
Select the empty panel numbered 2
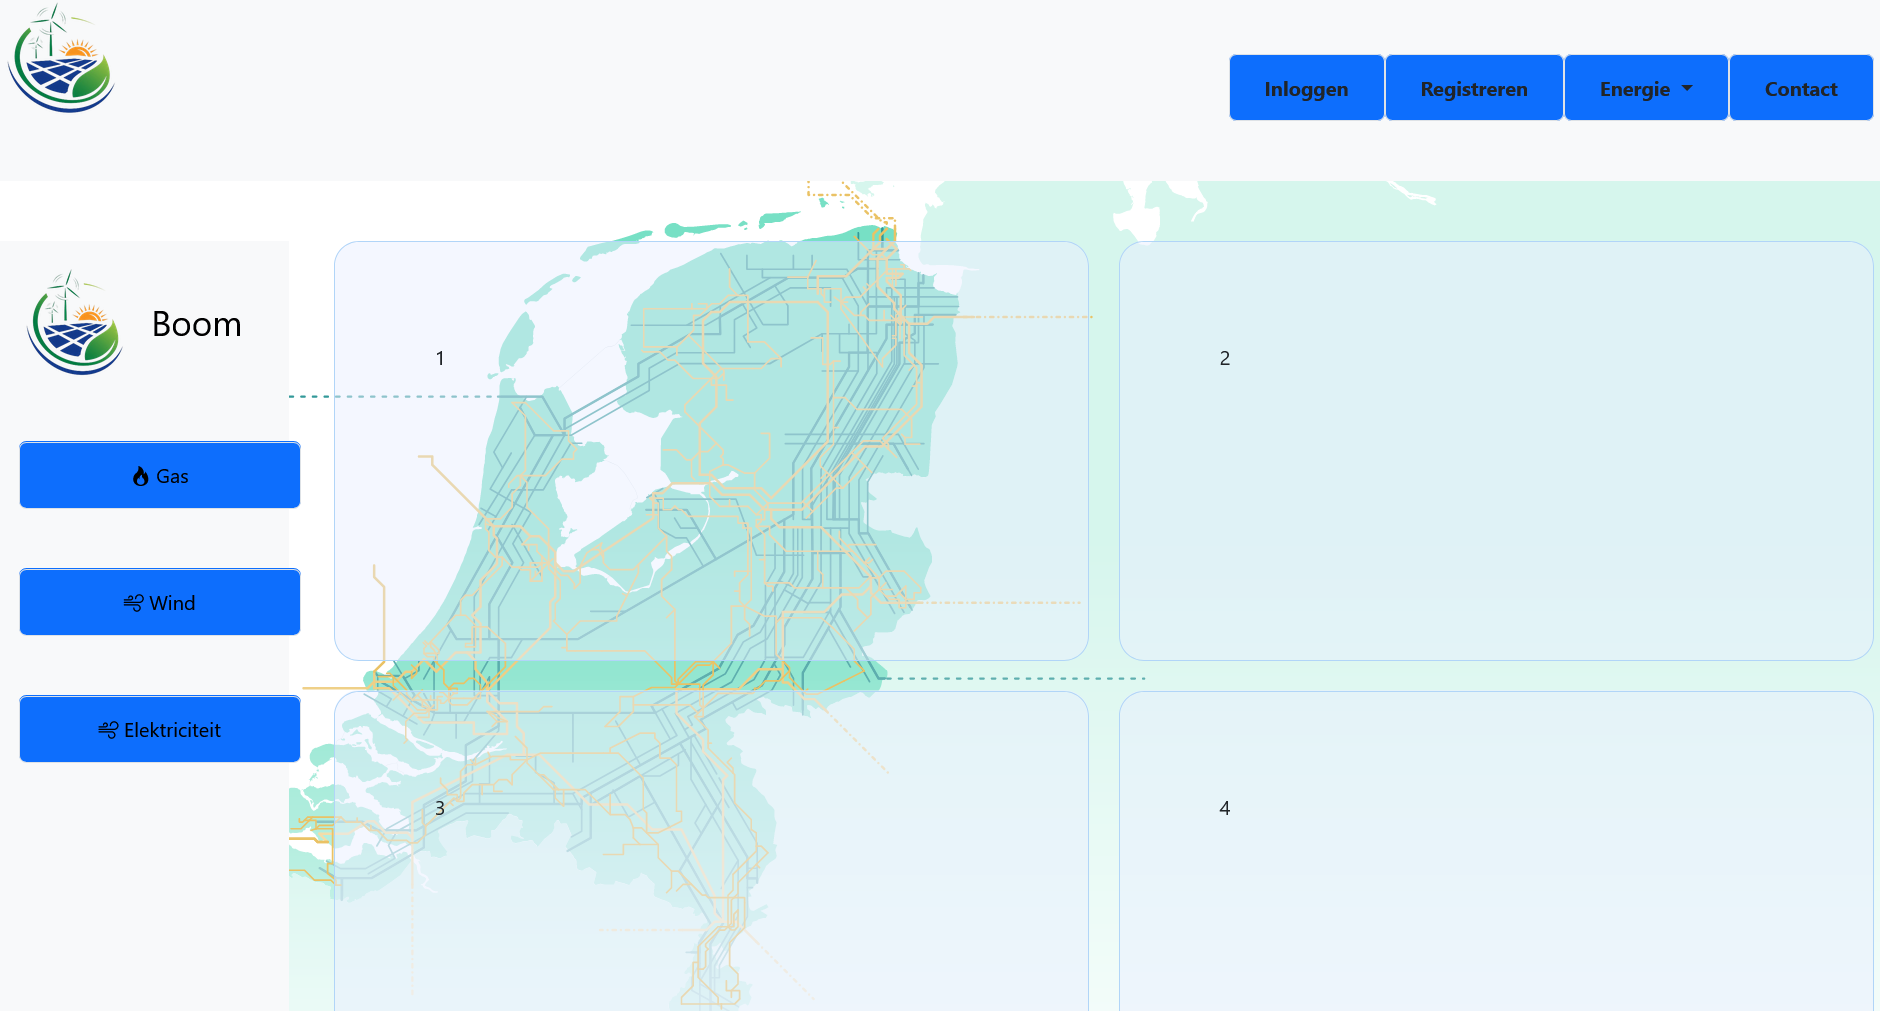[x=1495, y=450]
